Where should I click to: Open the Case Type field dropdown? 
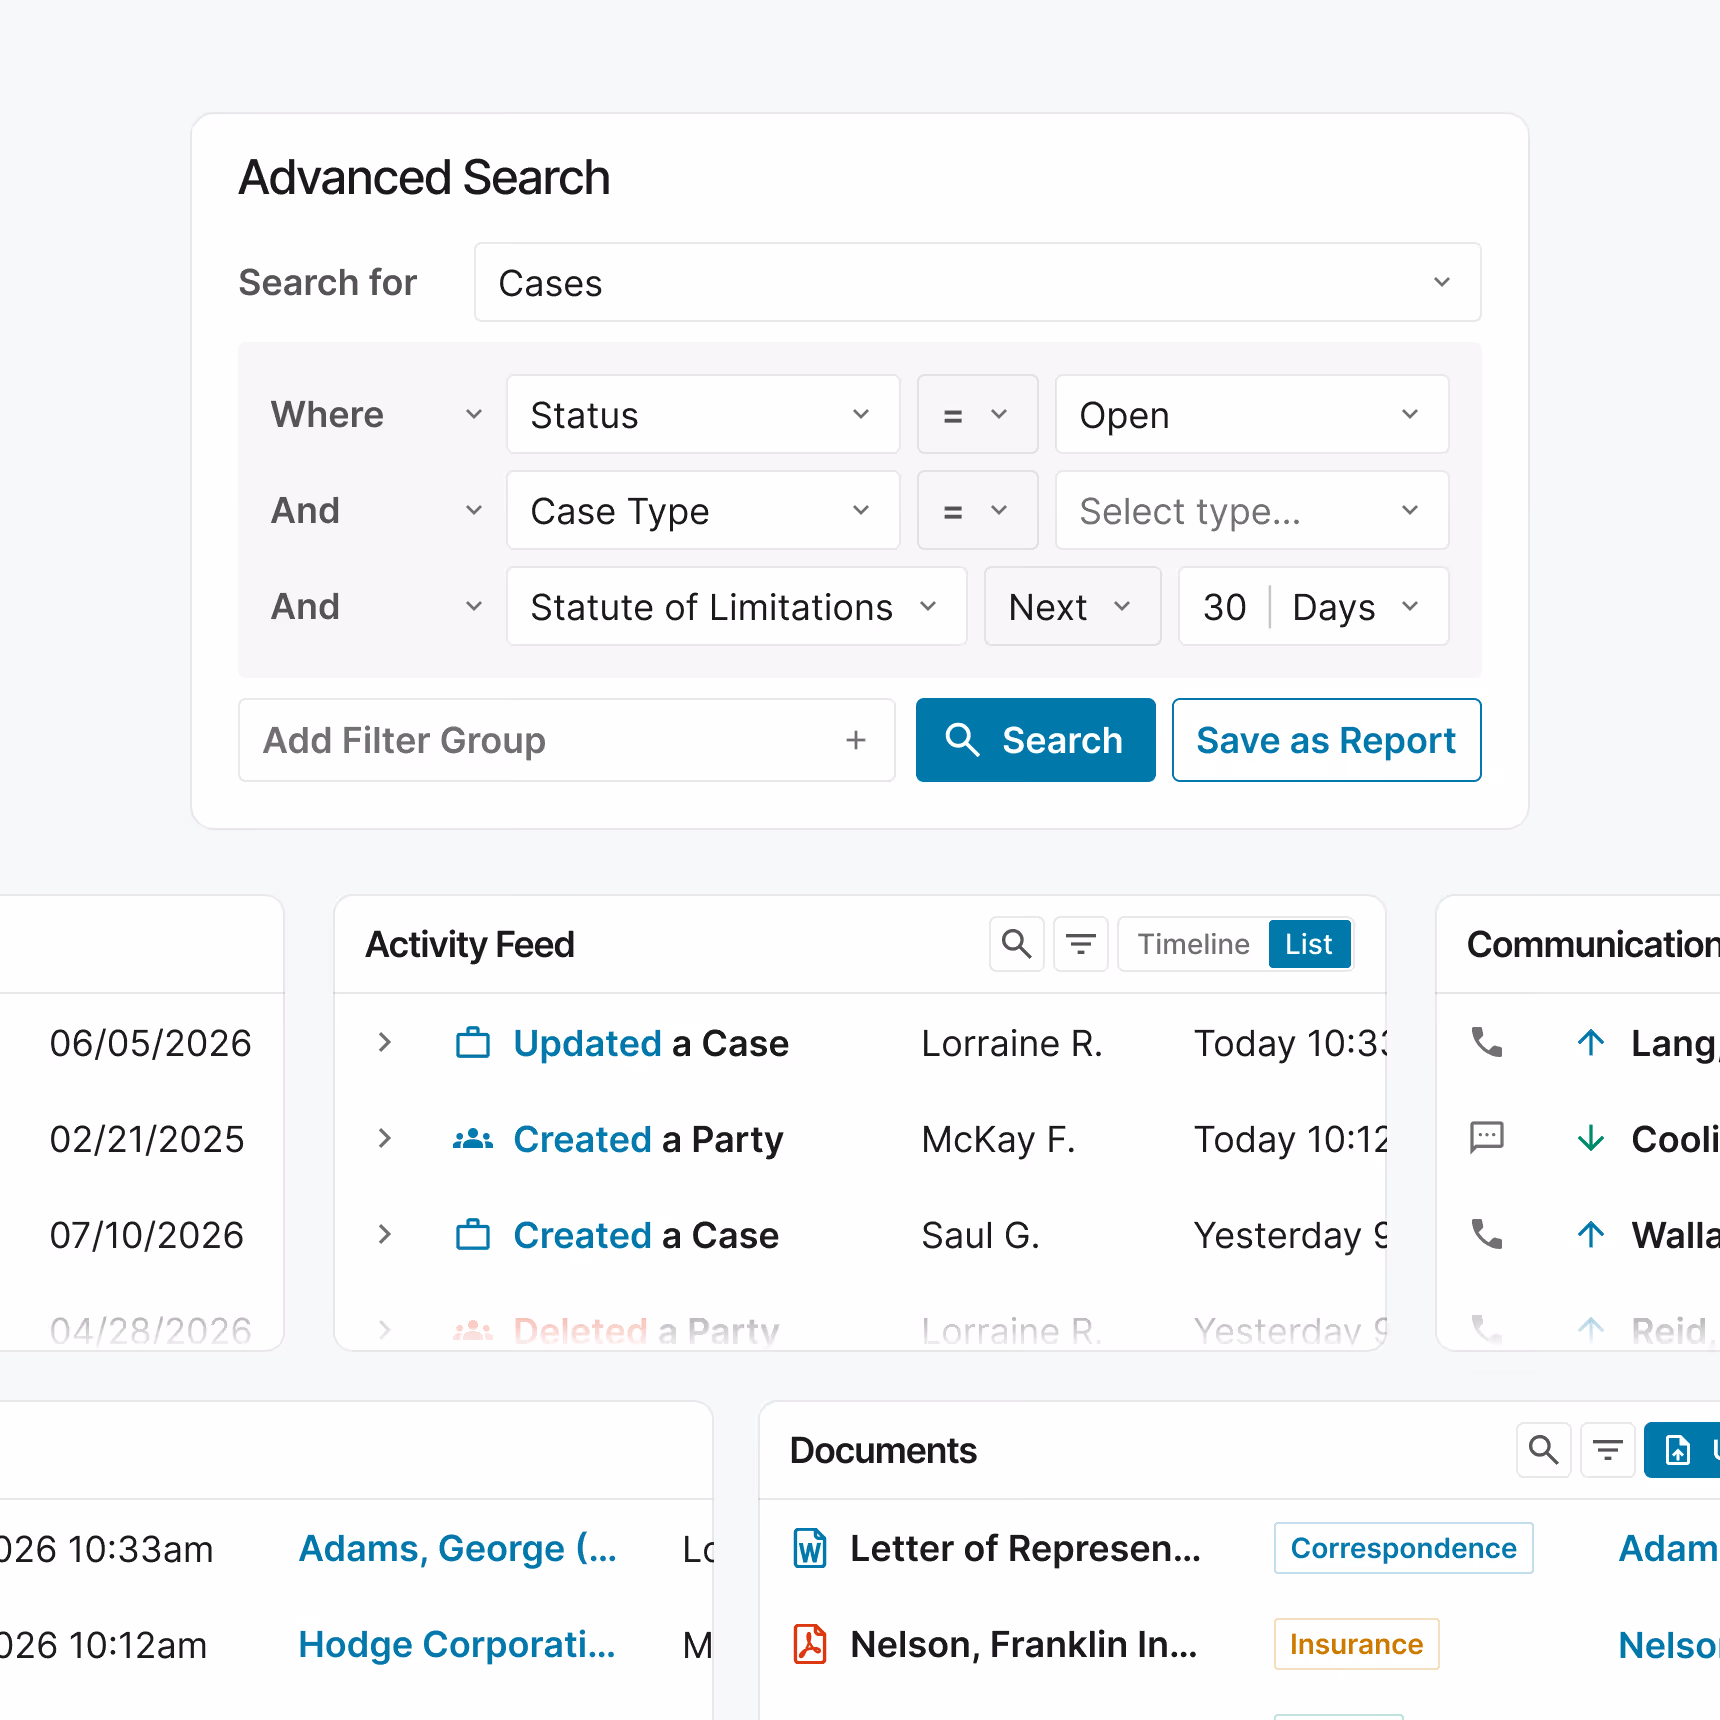pyautogui.click(x=703, y=510)
